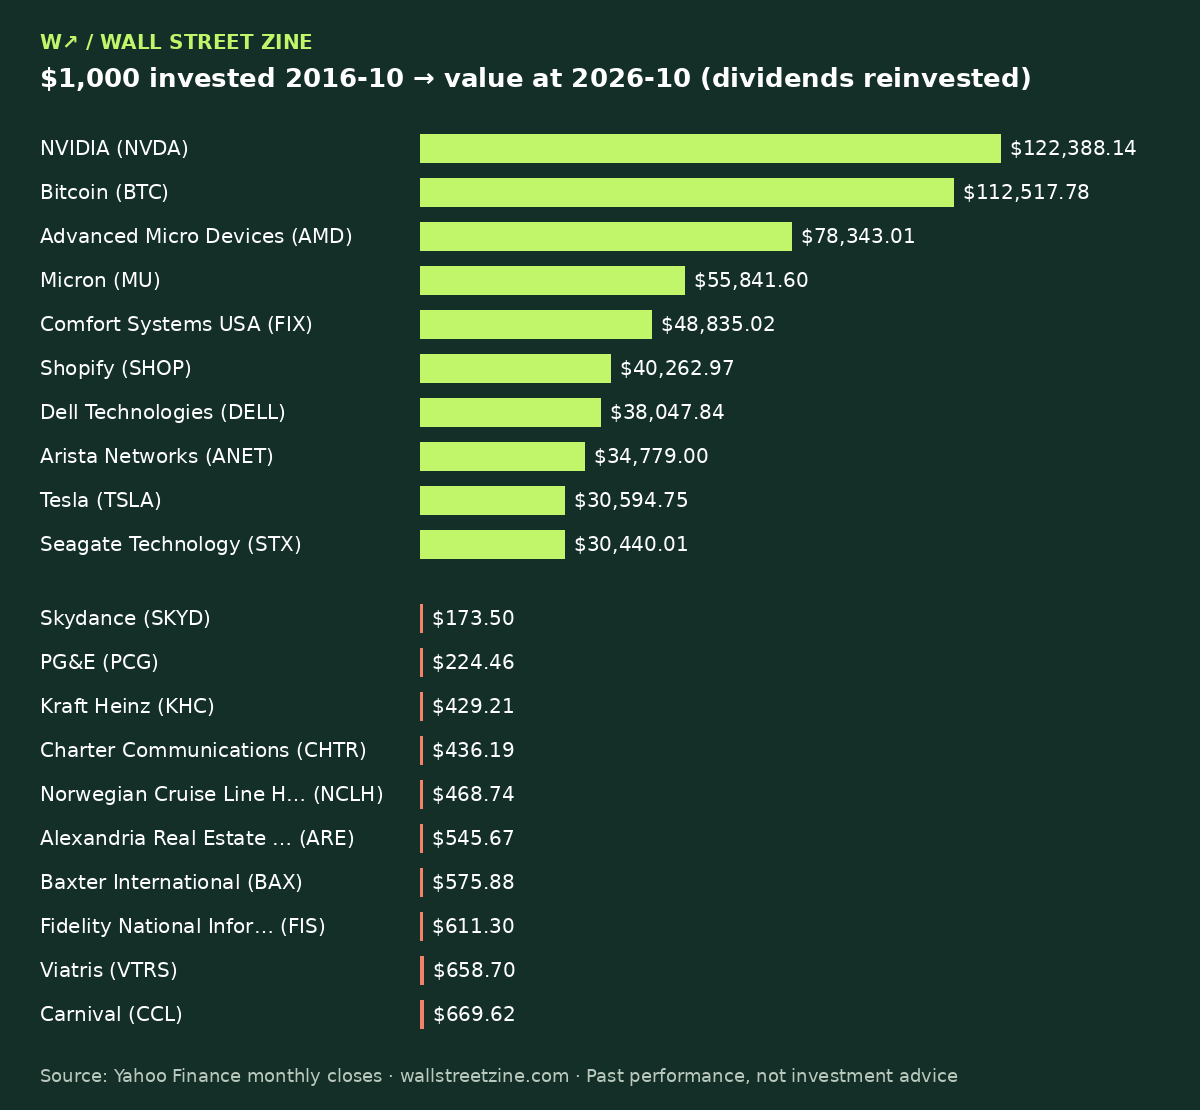Click the chart title about $1,000 invested
Screen dimensions: 1200x1110
point(536,79)
